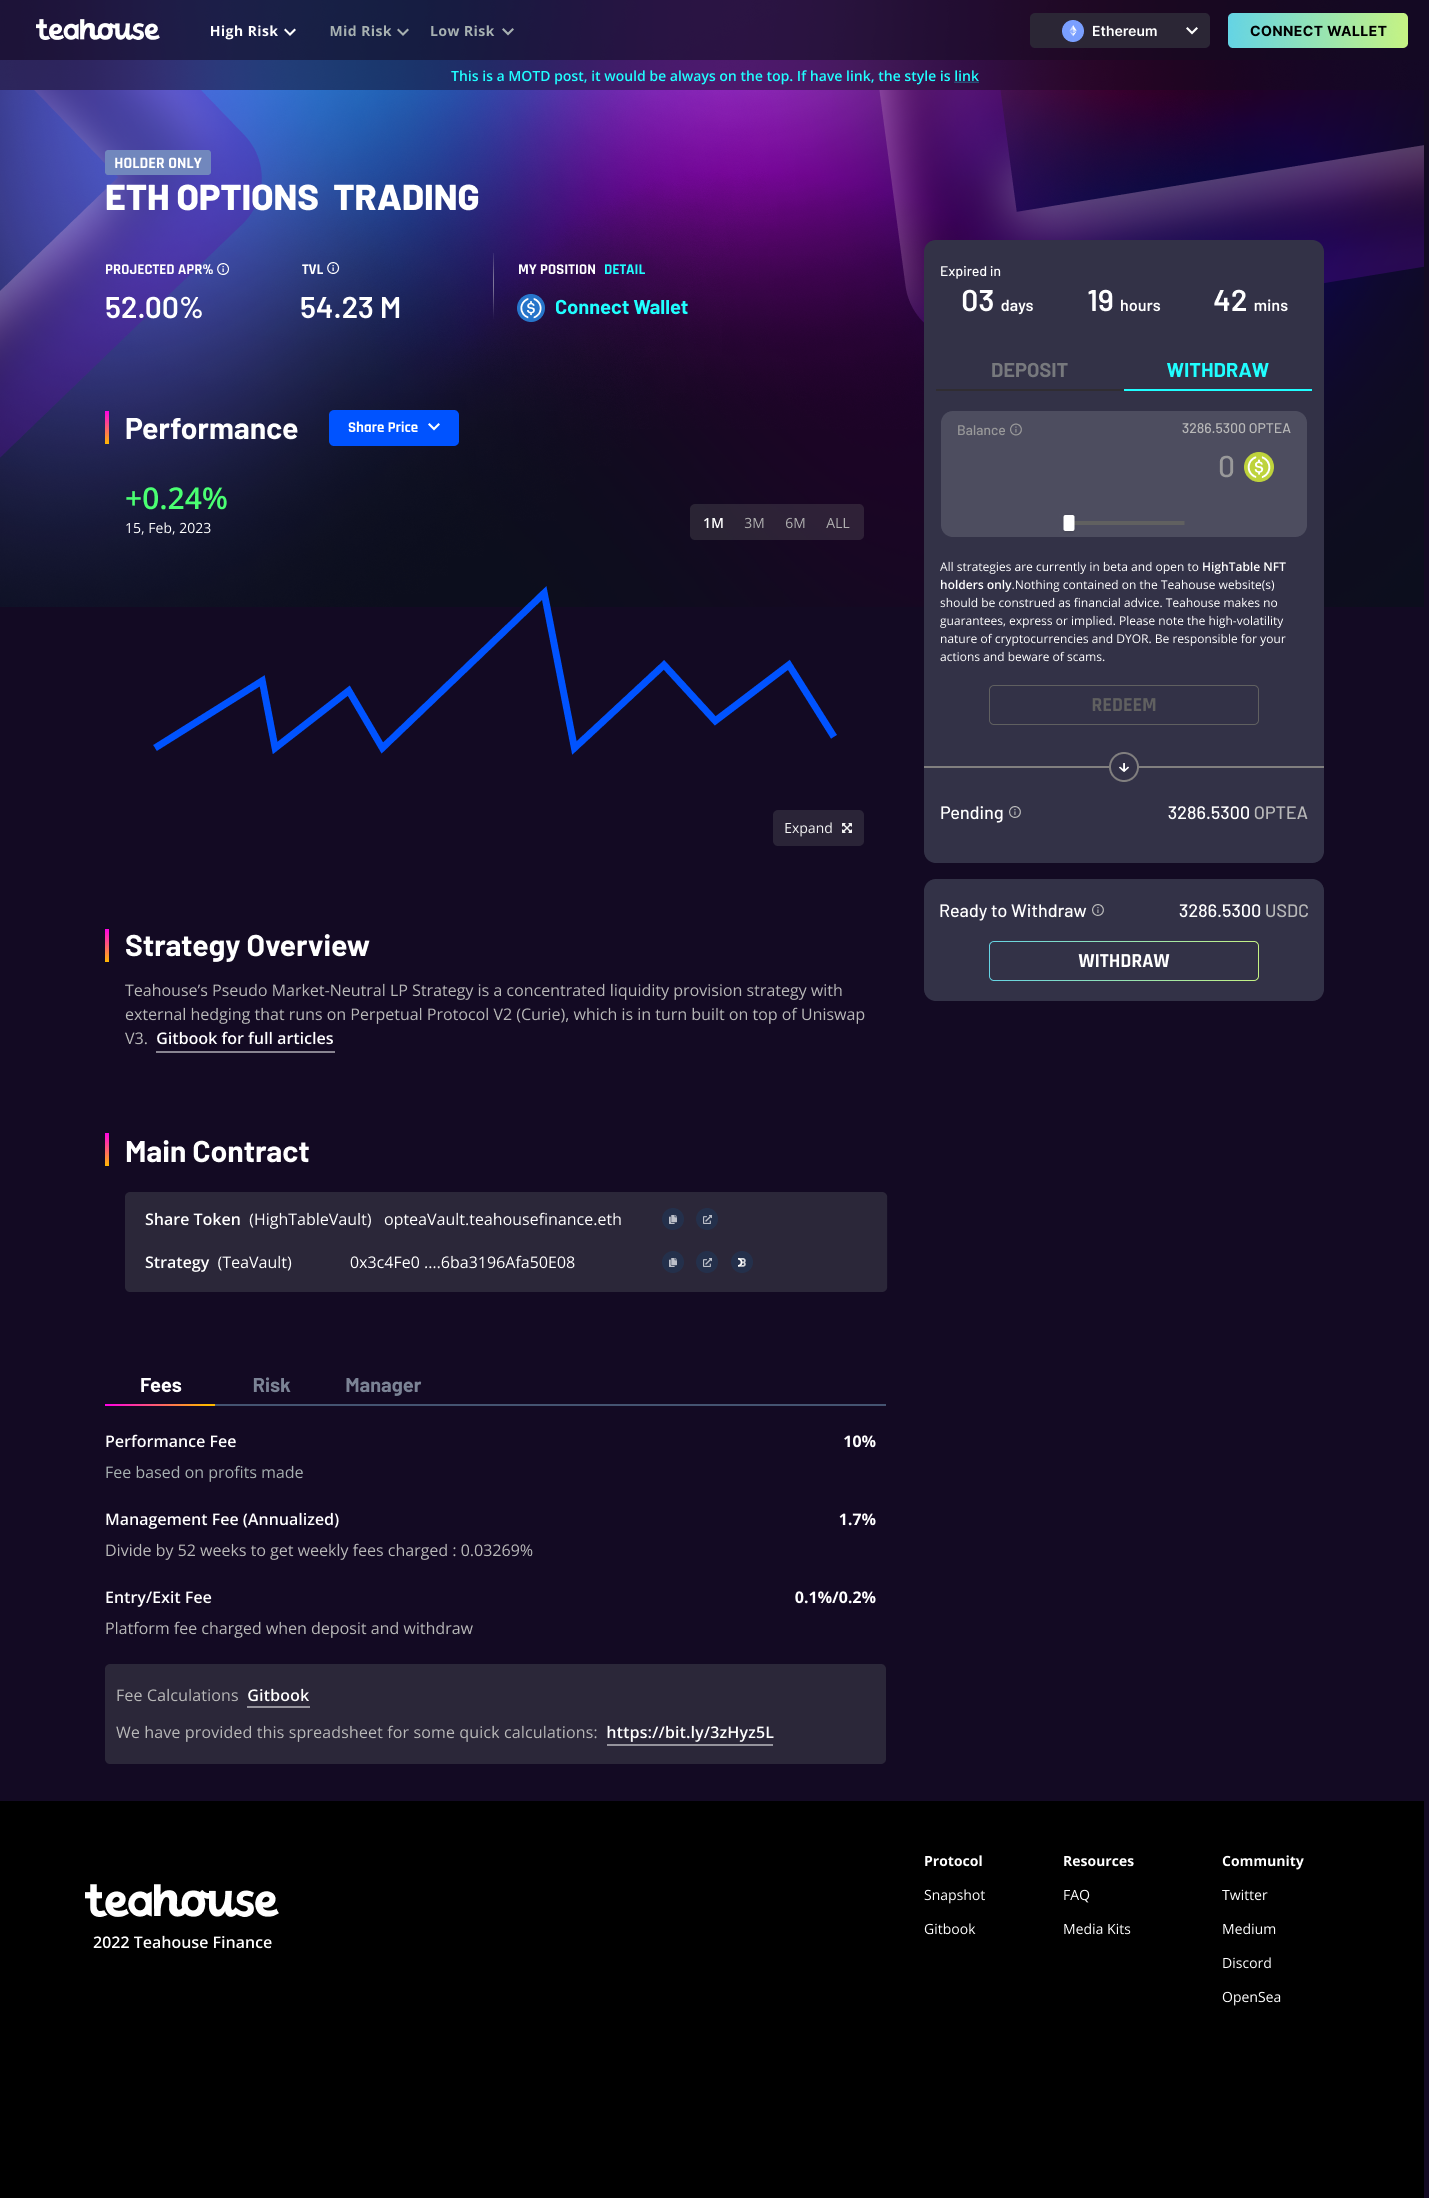Expand the Share Price dropdown
This screenshot has width=1429, height=2198.
coord(393,428)
